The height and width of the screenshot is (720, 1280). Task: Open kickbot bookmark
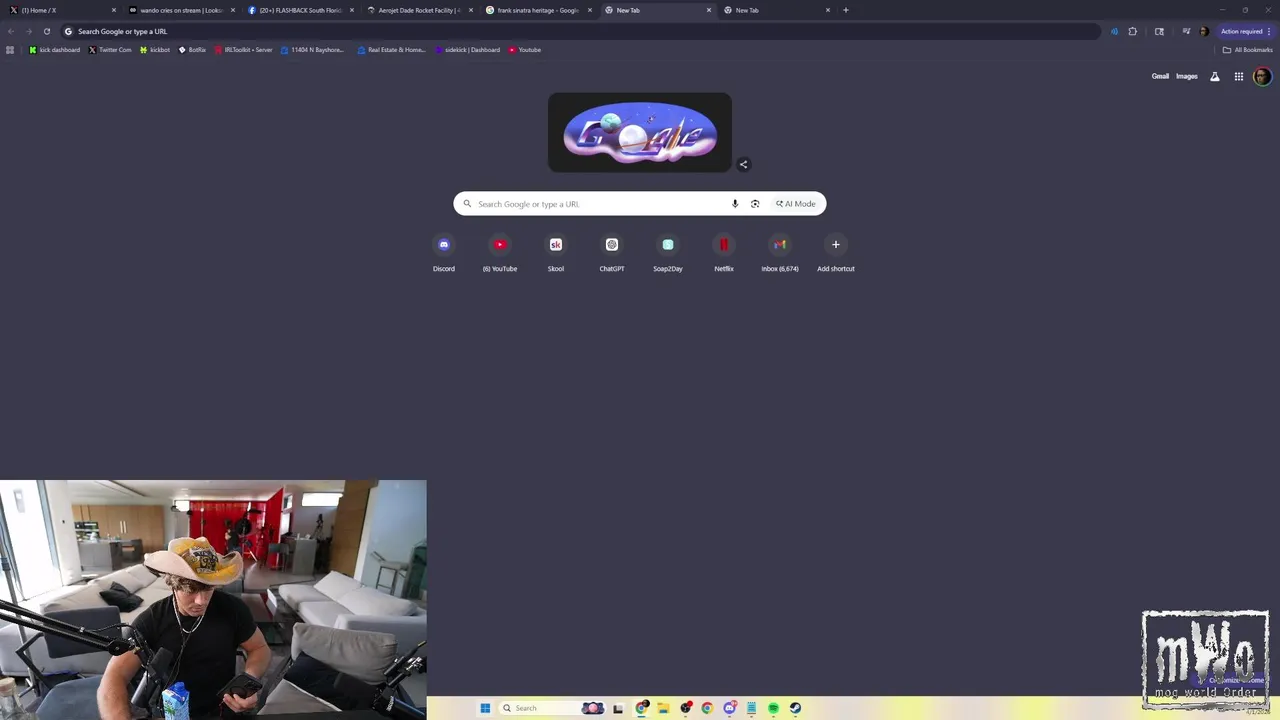tap(155, 50)
